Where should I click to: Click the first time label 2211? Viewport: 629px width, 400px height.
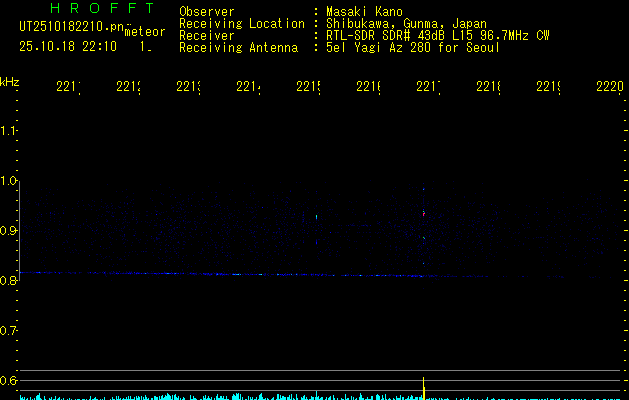(x=68, y=86)
